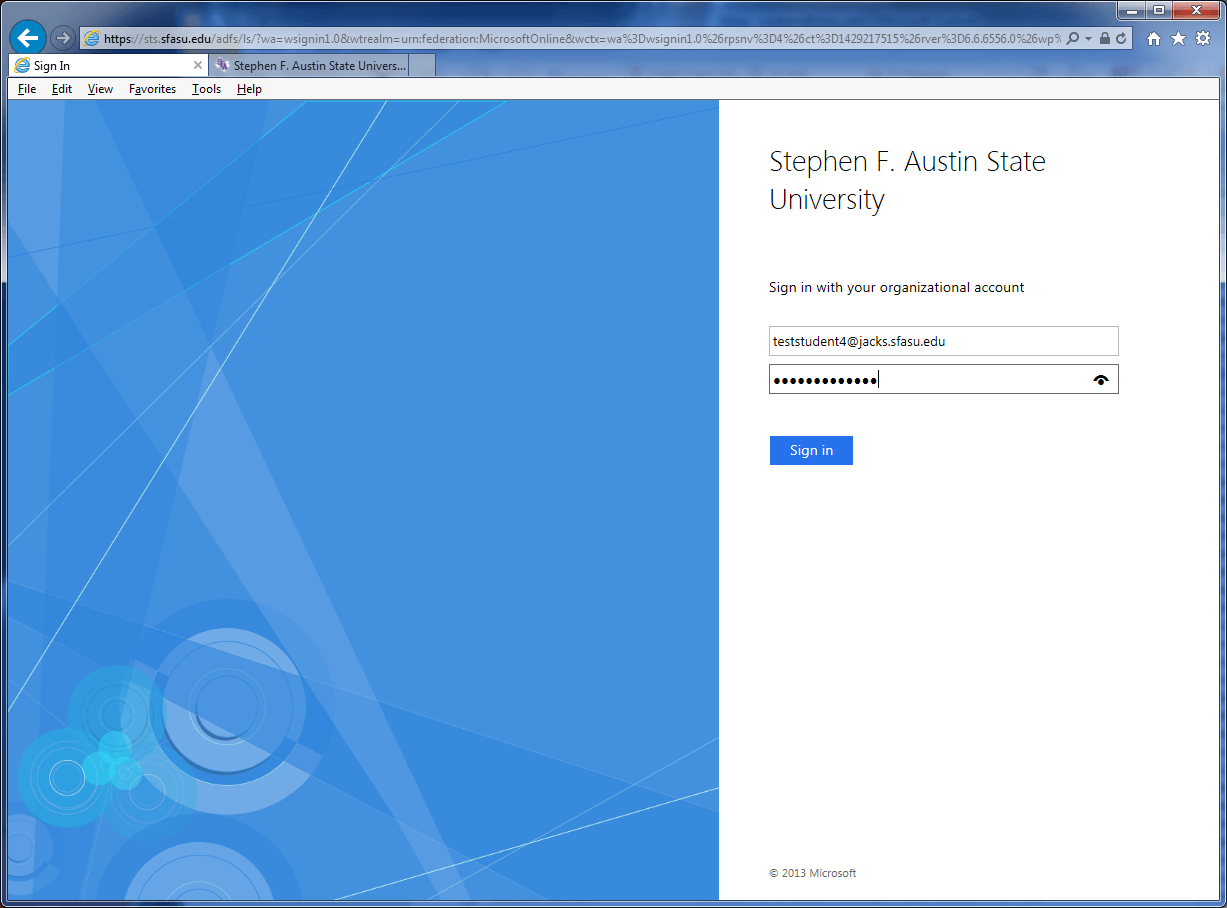
Task: Go to the Home page icon
Action: tap(1154, 38)
